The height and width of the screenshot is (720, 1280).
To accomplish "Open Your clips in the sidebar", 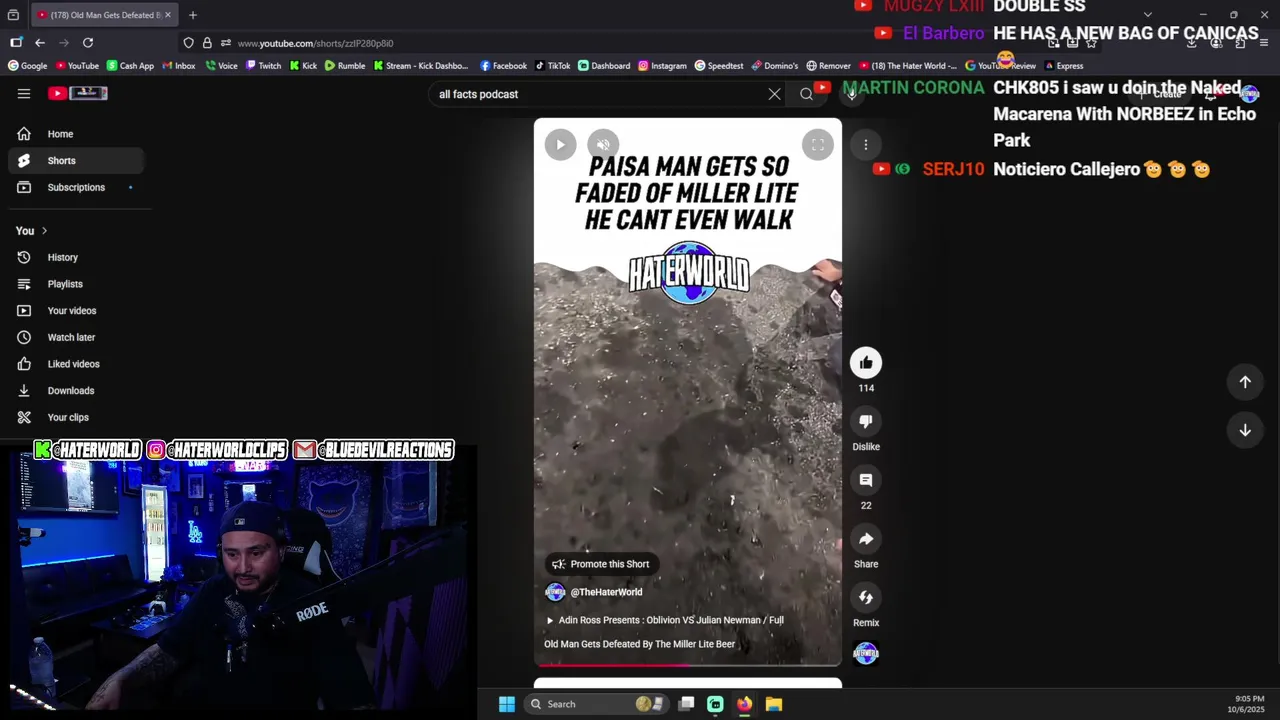I will (x=76, y=417).
